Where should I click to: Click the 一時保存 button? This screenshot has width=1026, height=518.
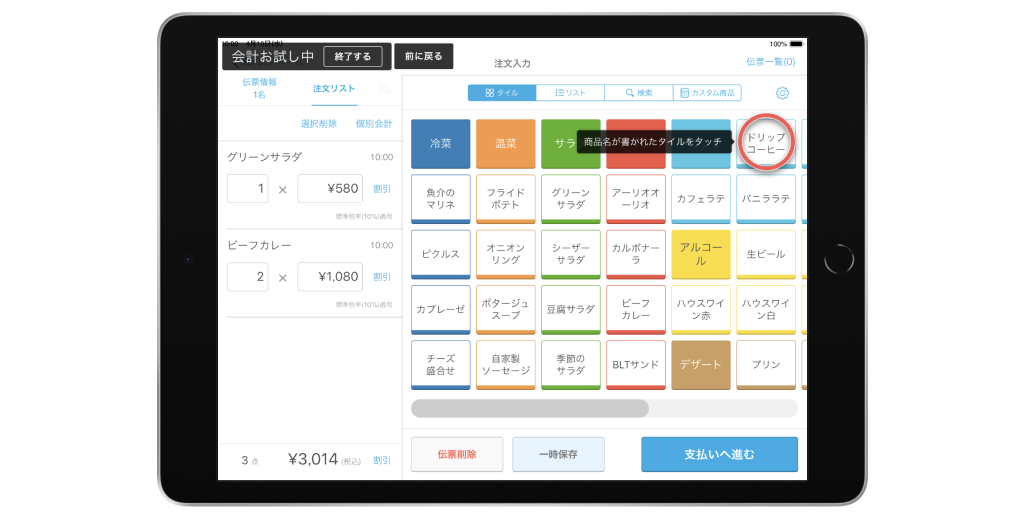tap(558, 454)
